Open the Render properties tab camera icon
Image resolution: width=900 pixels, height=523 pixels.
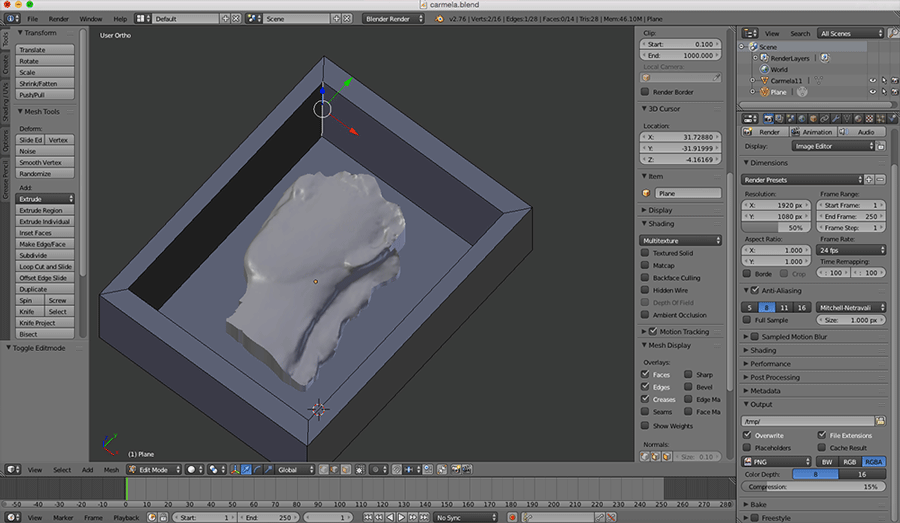tap(769, 119)
